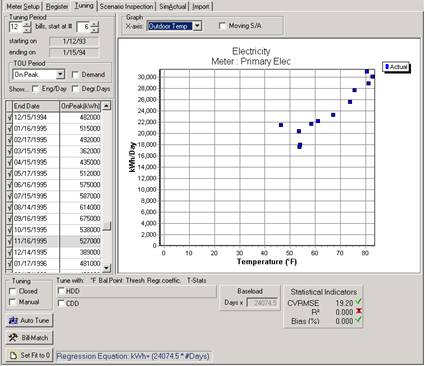Screen dimensions: 425x366
Task: Click the Actual legend marker icon
Action: [387, 67]
